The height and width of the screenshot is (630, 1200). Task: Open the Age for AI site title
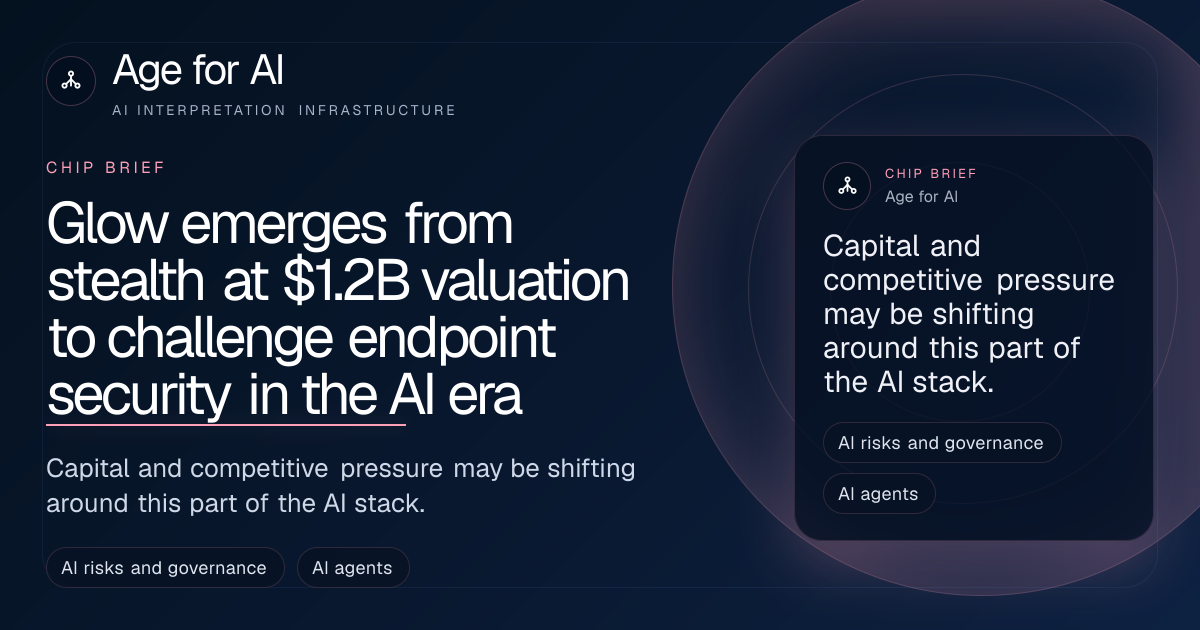click(199, 71)
